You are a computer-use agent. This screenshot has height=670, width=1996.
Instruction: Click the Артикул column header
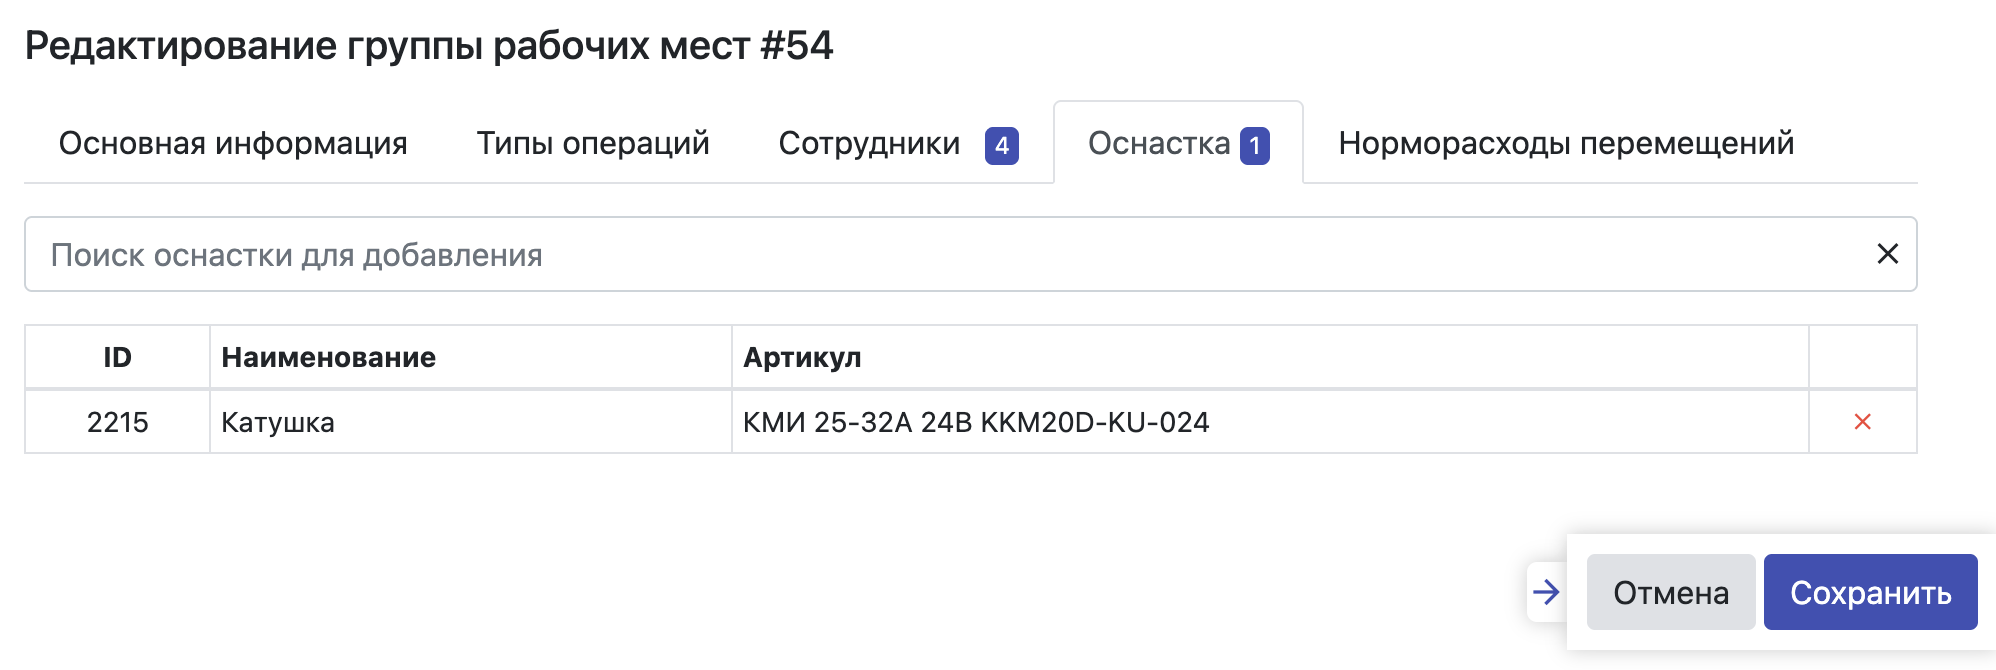coord(802,357)
